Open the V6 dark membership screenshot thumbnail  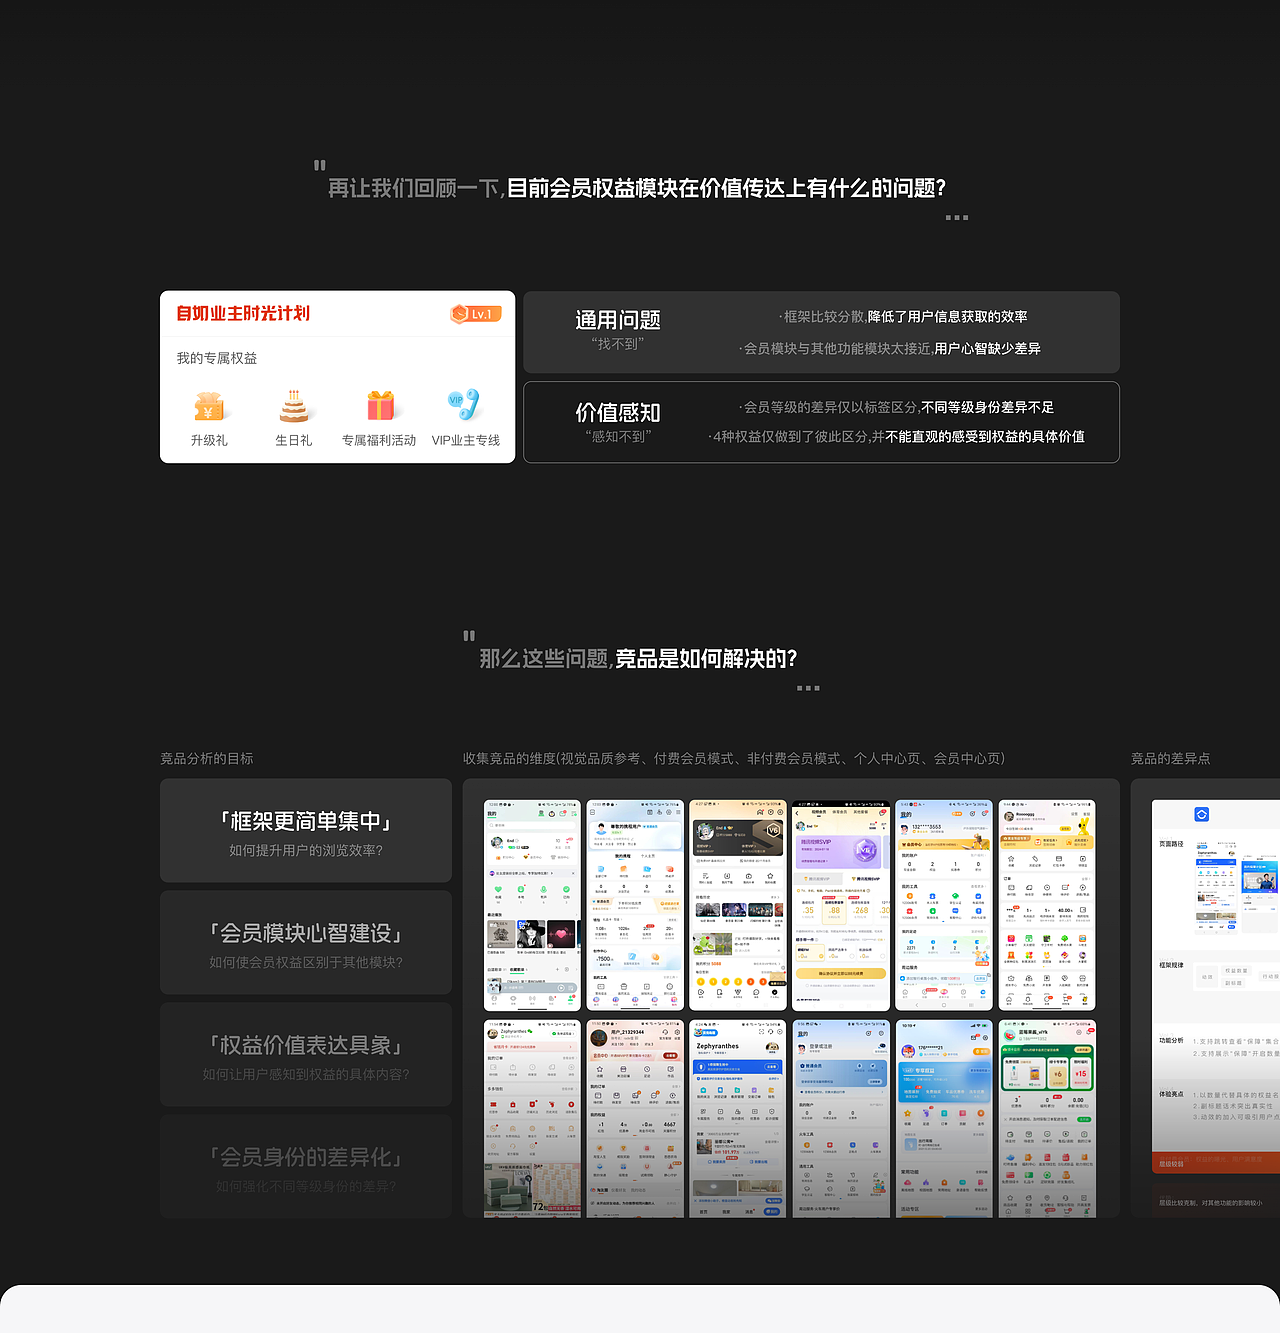tap(737, 905)
